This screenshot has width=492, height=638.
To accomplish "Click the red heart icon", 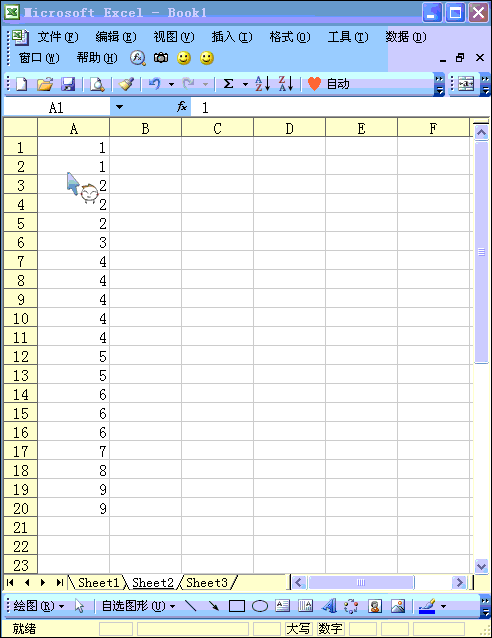I will 314,84.
